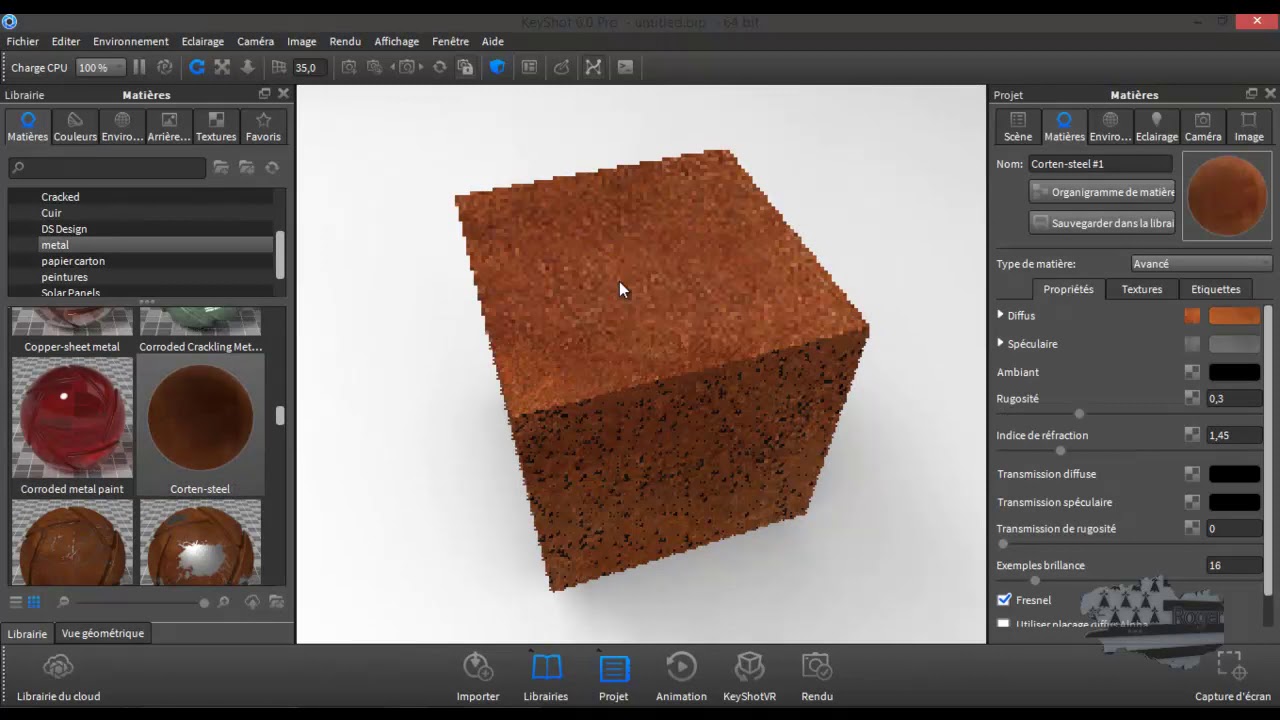Screen dimensions: 1280x720
Task: Open the Arrière... backplates library tab
Action: pos(169,127)
